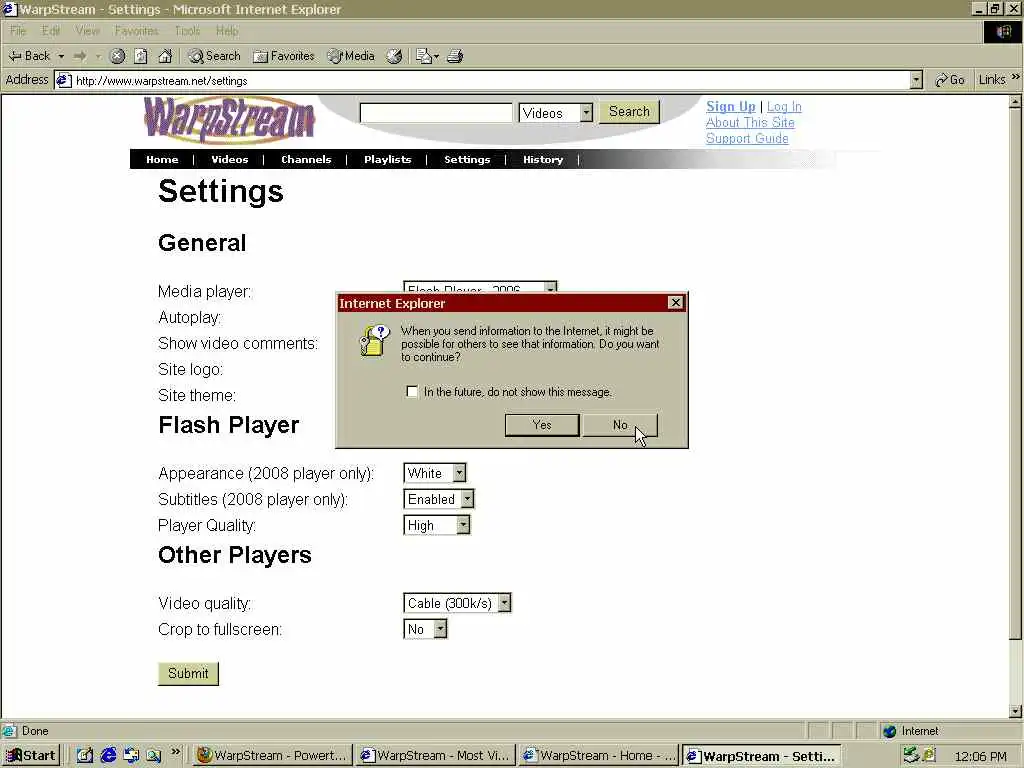Click No in the Internet Explorer dialog
The image size is (1024, 768).
tap(620, 425)
